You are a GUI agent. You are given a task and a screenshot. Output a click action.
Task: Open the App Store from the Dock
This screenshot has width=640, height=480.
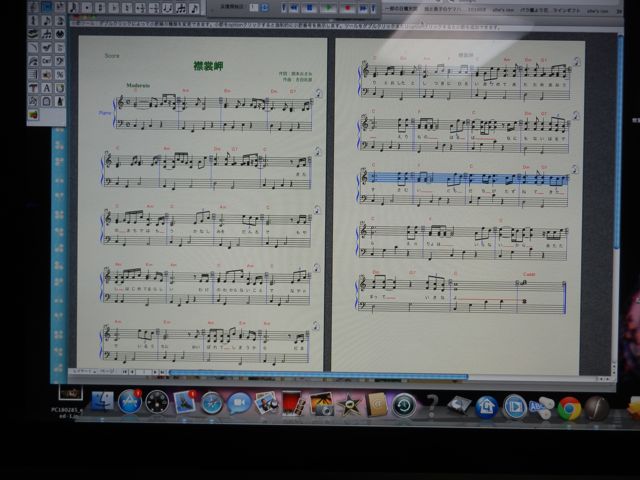coord(130,402)
